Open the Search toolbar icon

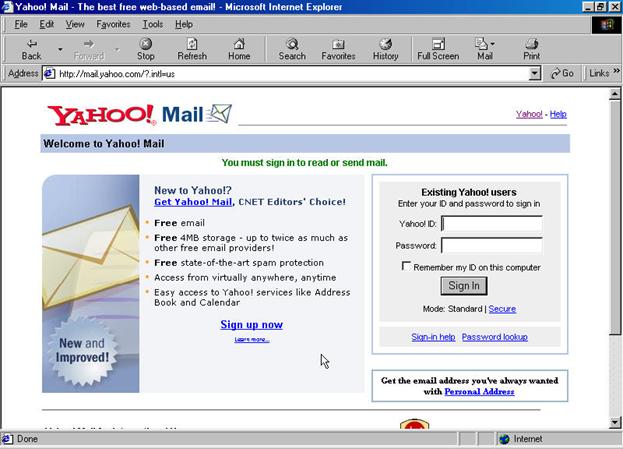(x=292, y=49)
